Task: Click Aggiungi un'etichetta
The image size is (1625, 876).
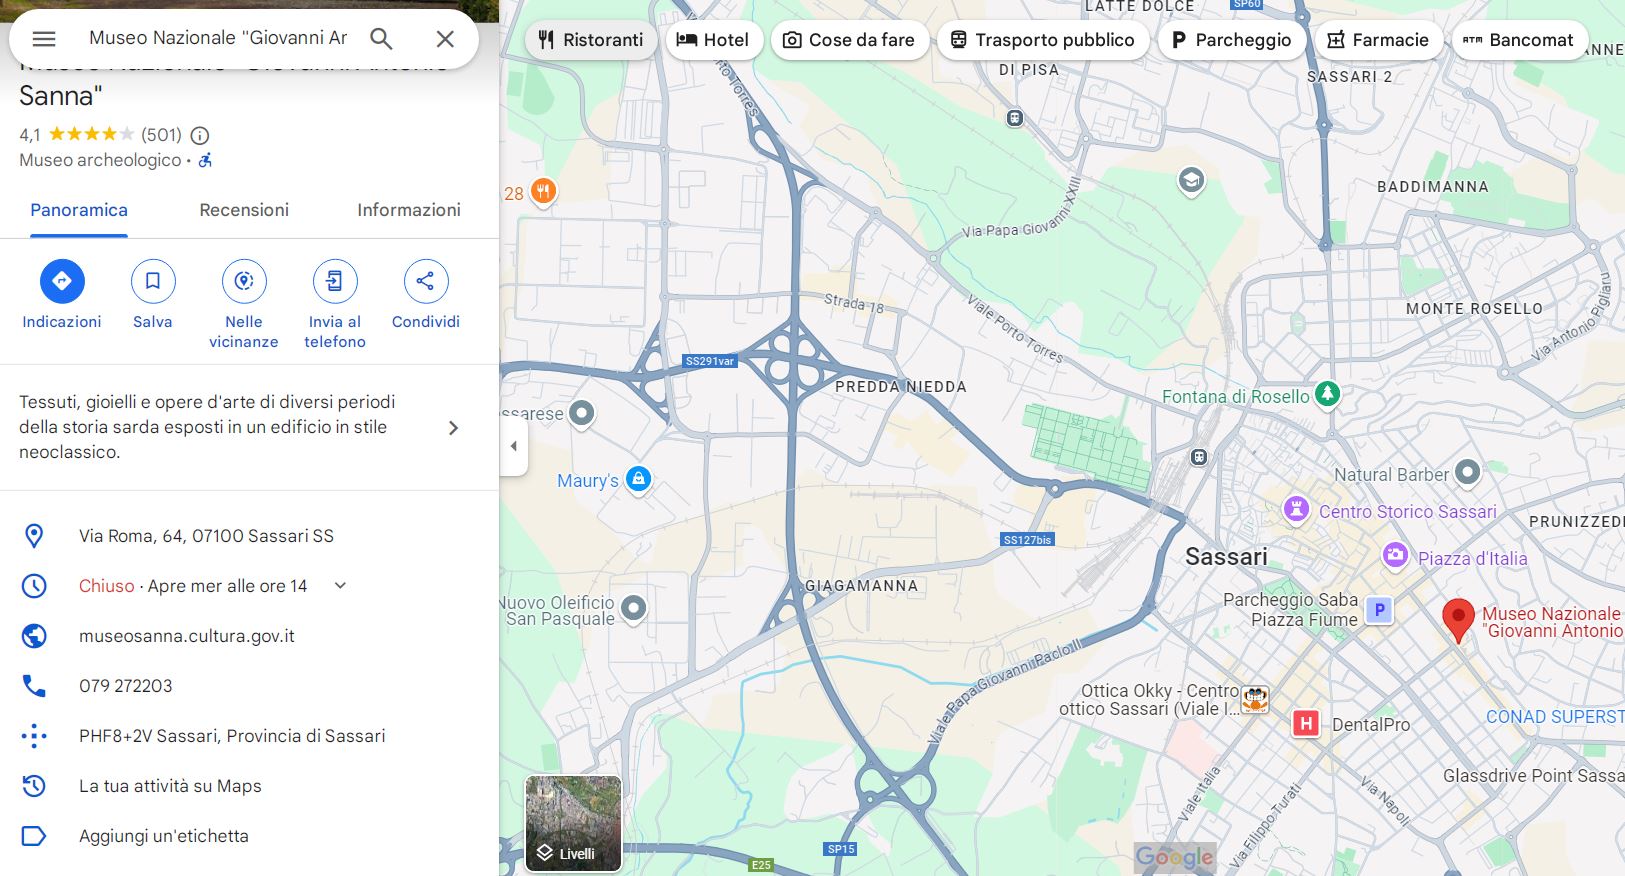Action: [164, 836]
